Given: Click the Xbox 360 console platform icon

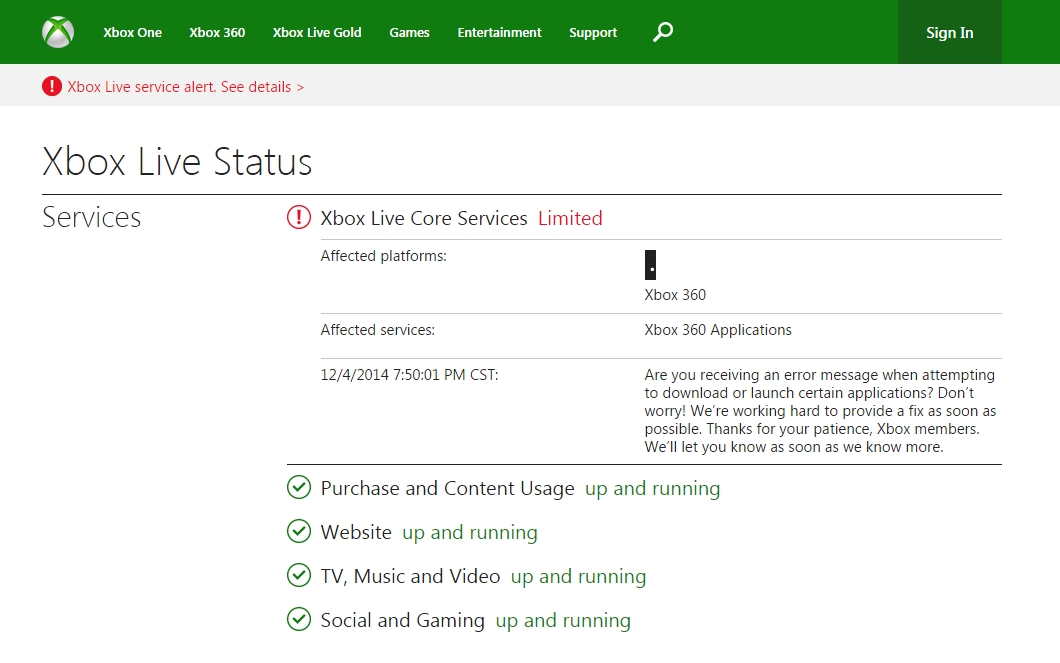Looking at the screenshot, I should 650,264.
